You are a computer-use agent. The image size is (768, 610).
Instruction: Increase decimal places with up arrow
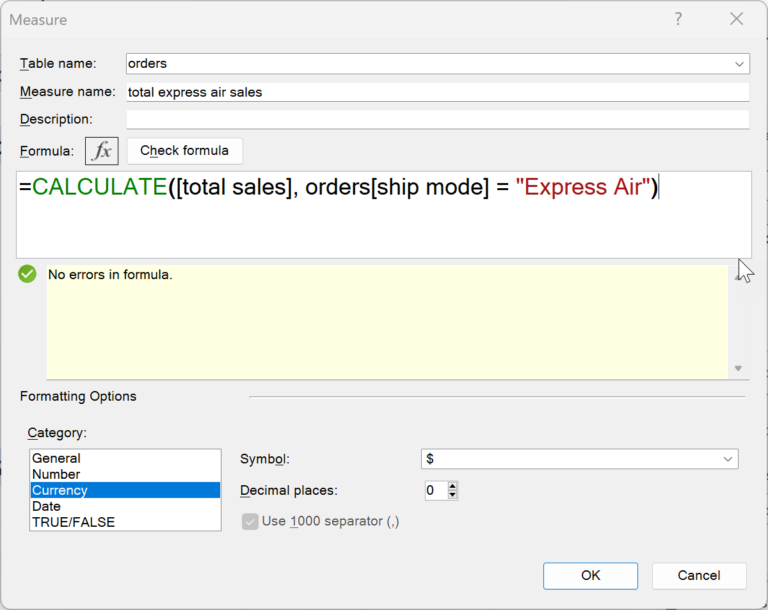click(x=453, y=486)
